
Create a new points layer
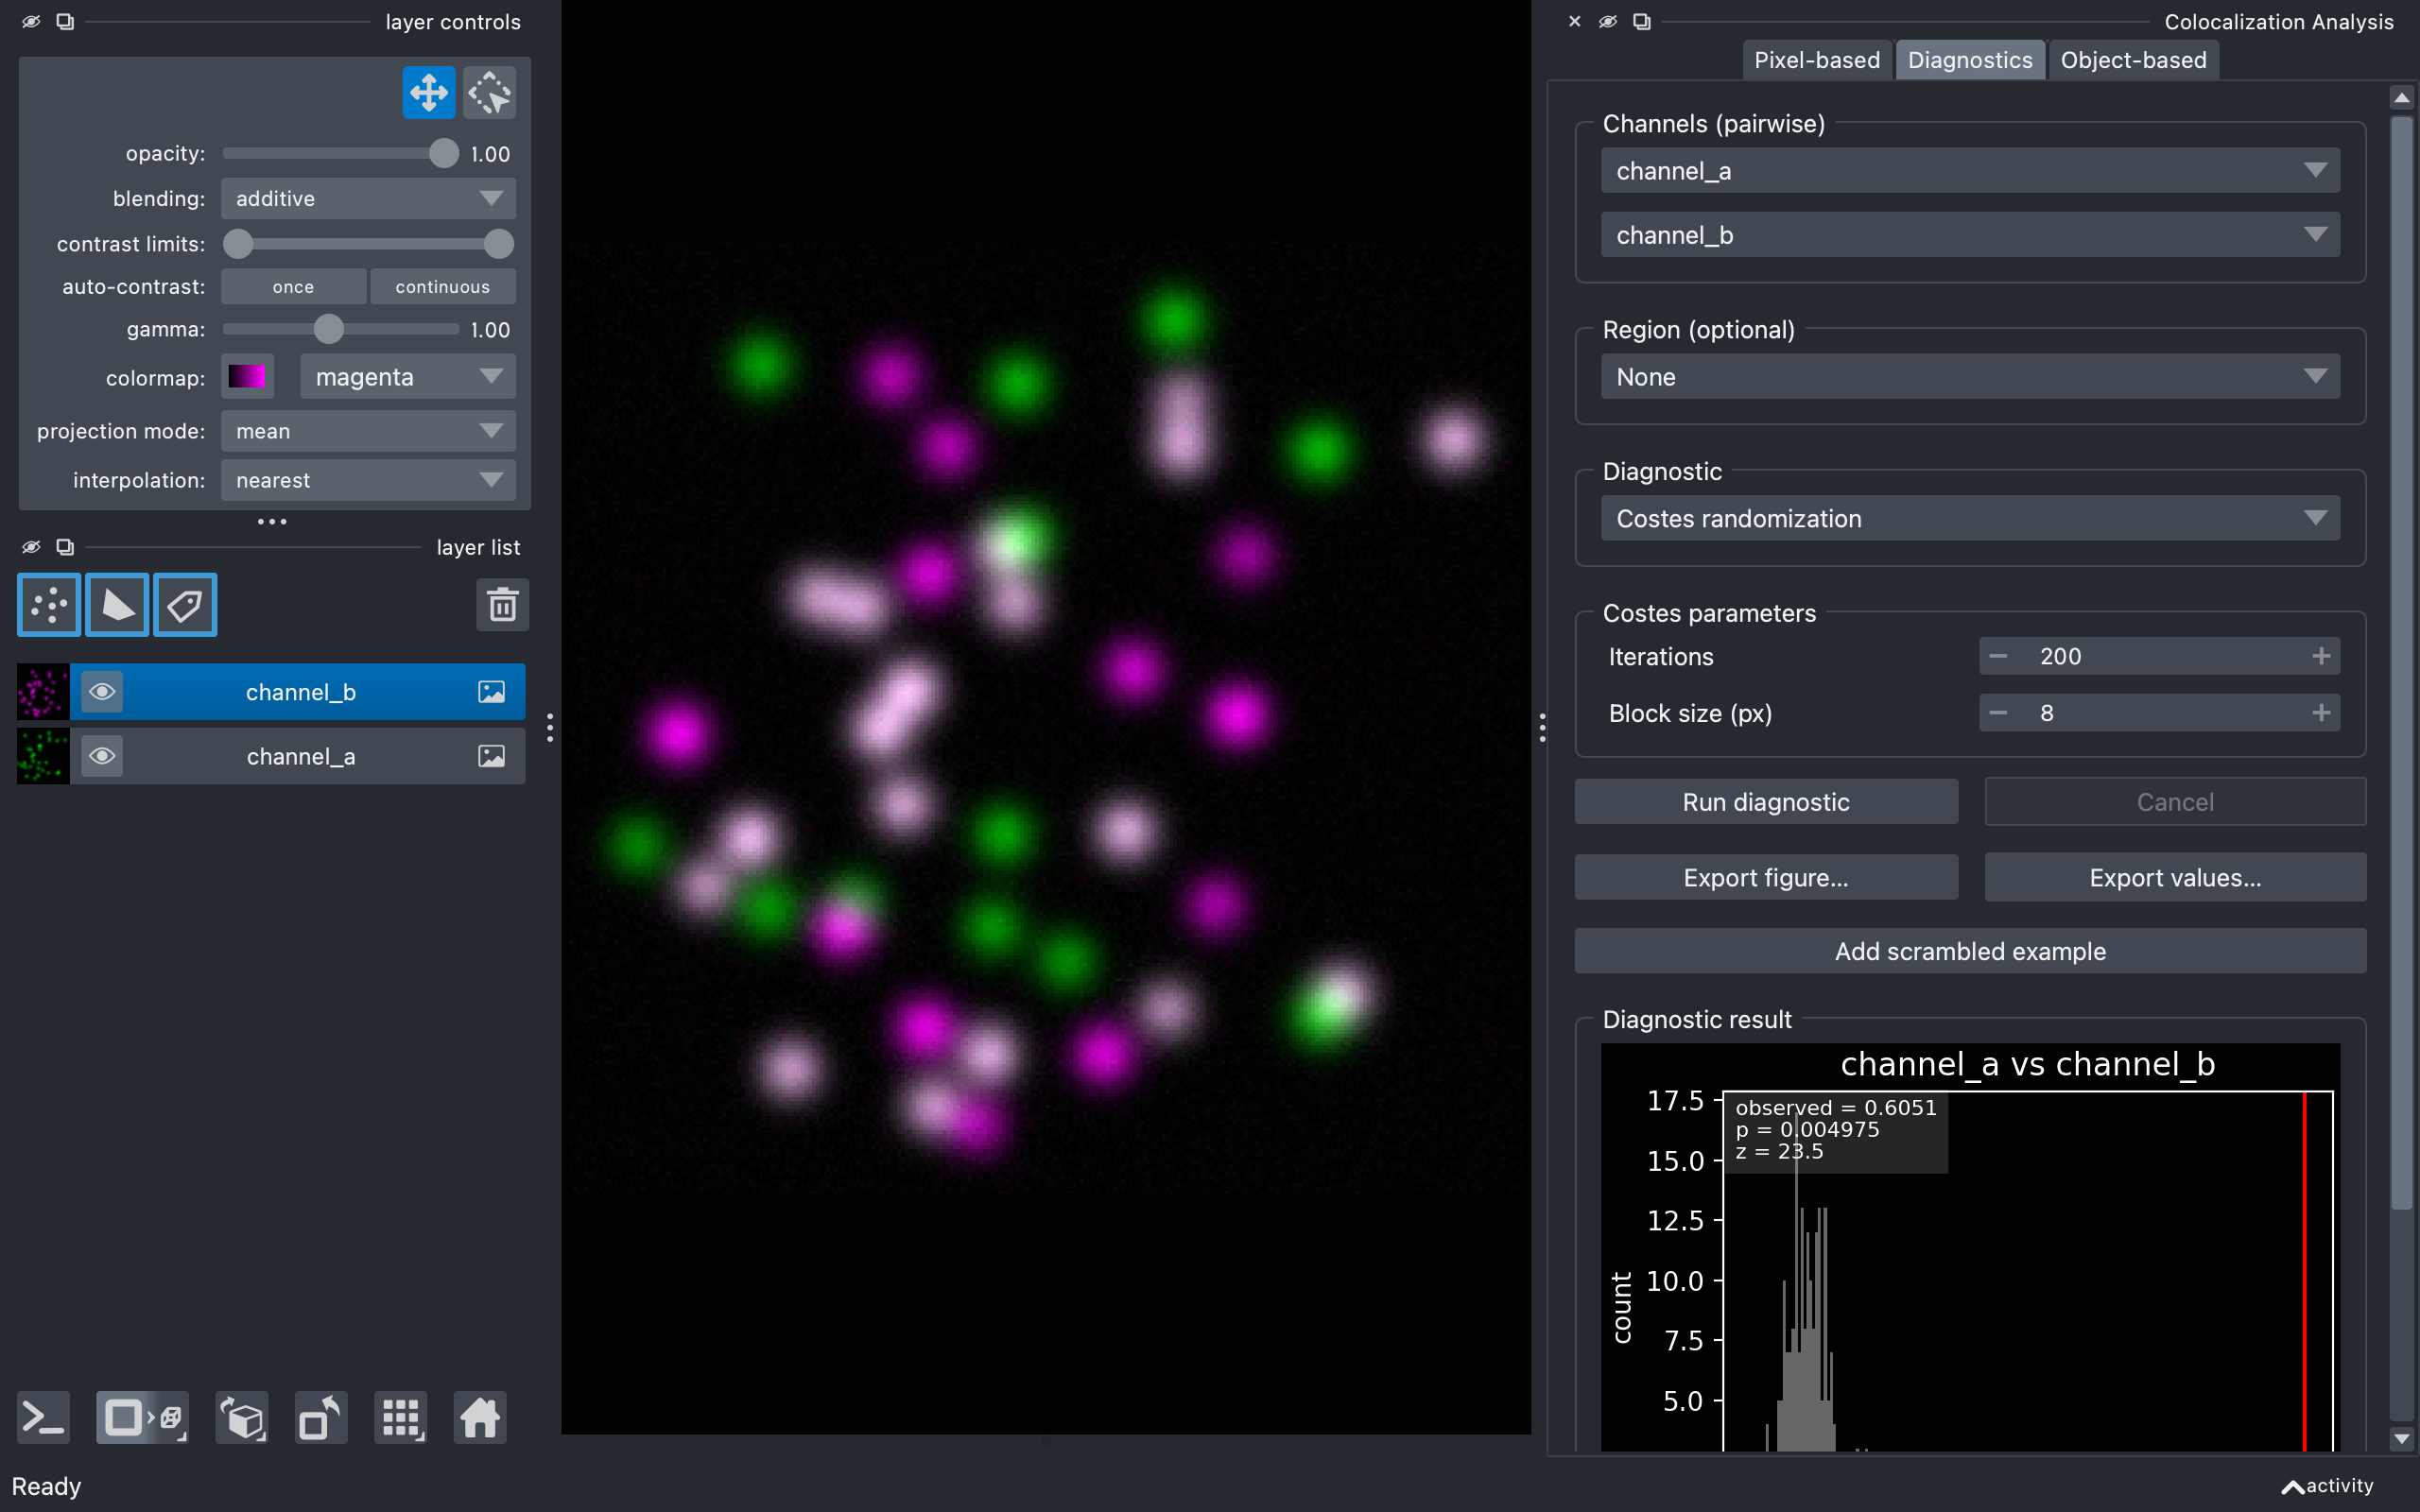pyautogui.click(x=48, y=605)
